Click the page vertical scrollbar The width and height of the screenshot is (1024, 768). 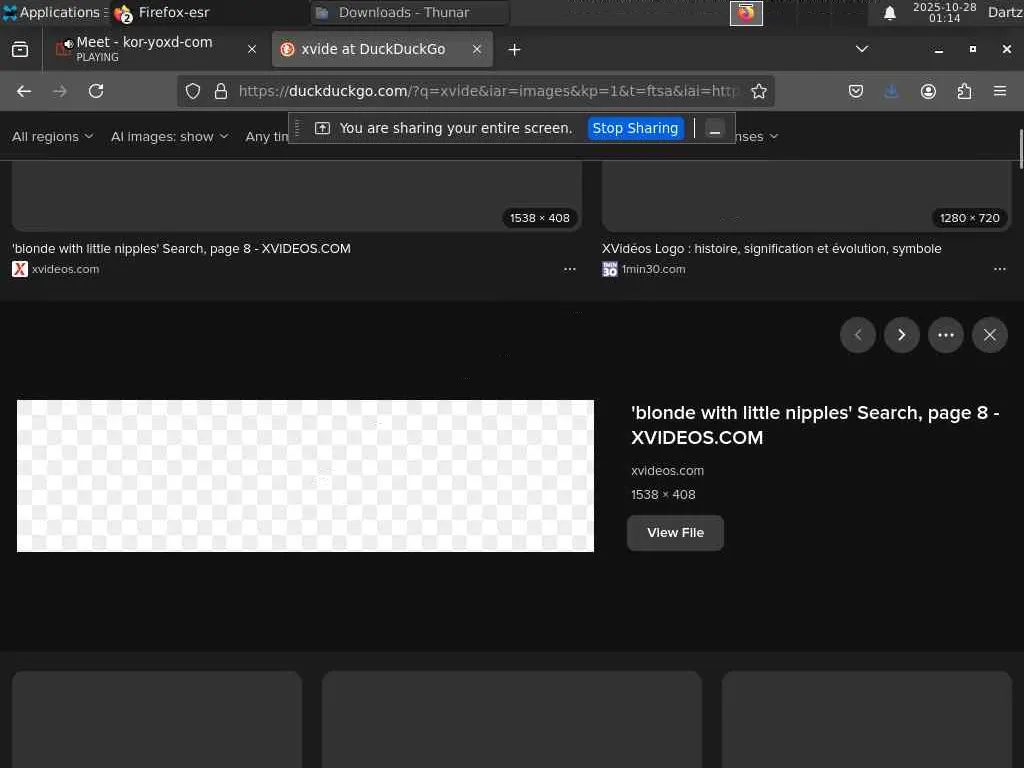[x=1021, y=149]
